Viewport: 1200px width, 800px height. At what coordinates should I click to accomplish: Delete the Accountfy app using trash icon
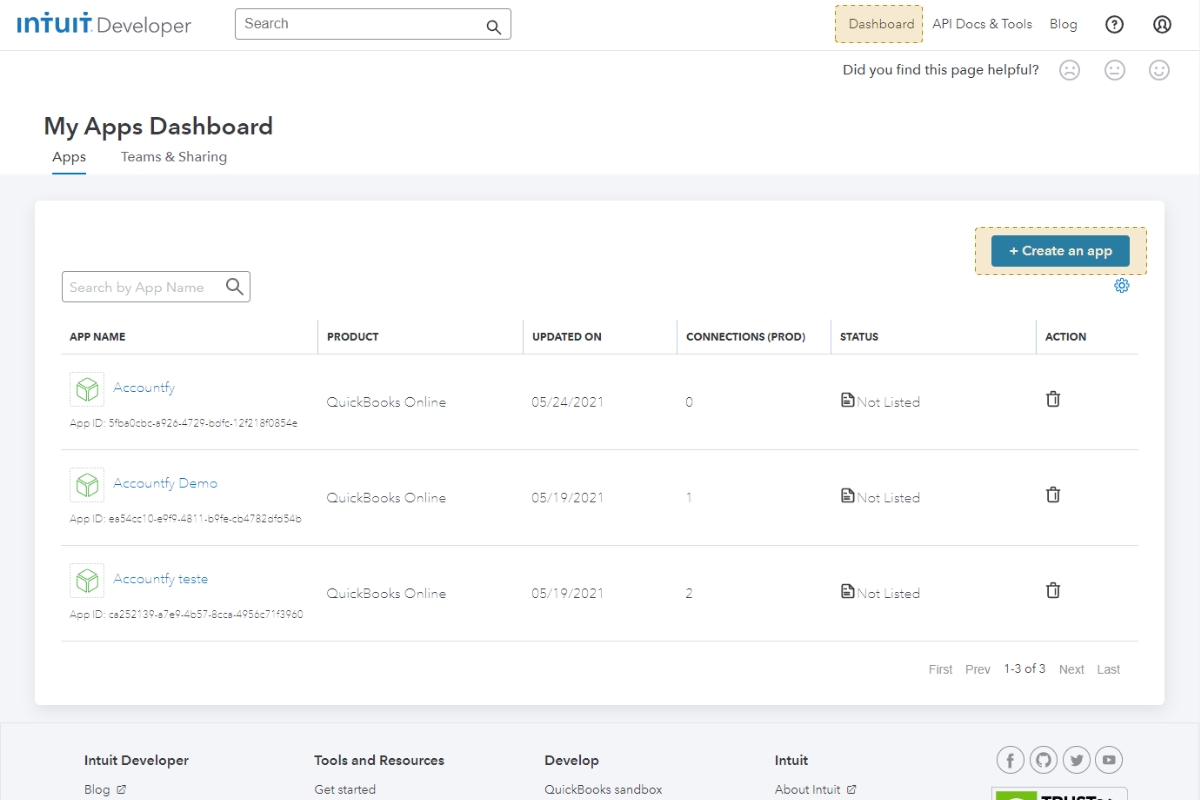click(1052, 398)
